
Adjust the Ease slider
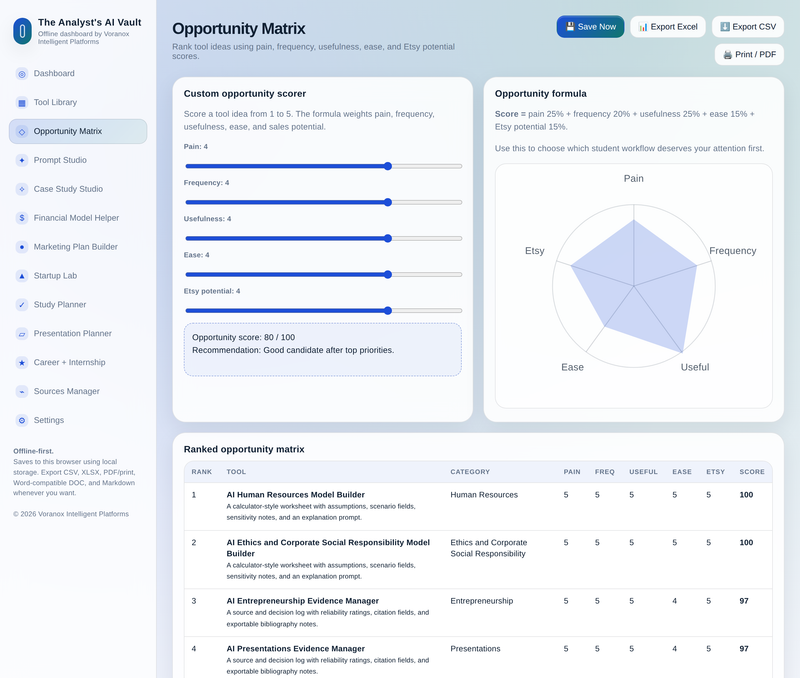323,274
